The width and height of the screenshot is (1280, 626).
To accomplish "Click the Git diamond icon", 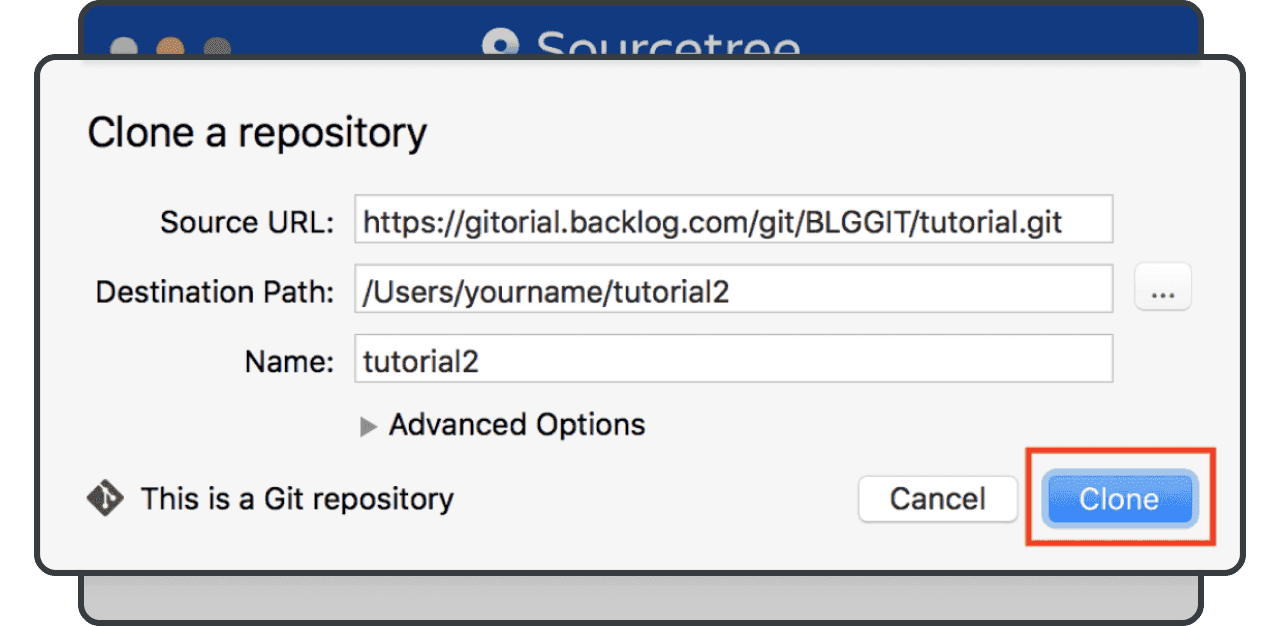I will point(105,498).
